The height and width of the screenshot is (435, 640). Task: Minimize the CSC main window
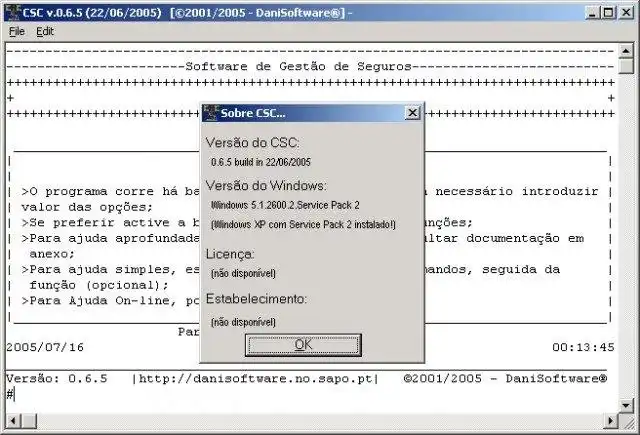coord(592,13)
